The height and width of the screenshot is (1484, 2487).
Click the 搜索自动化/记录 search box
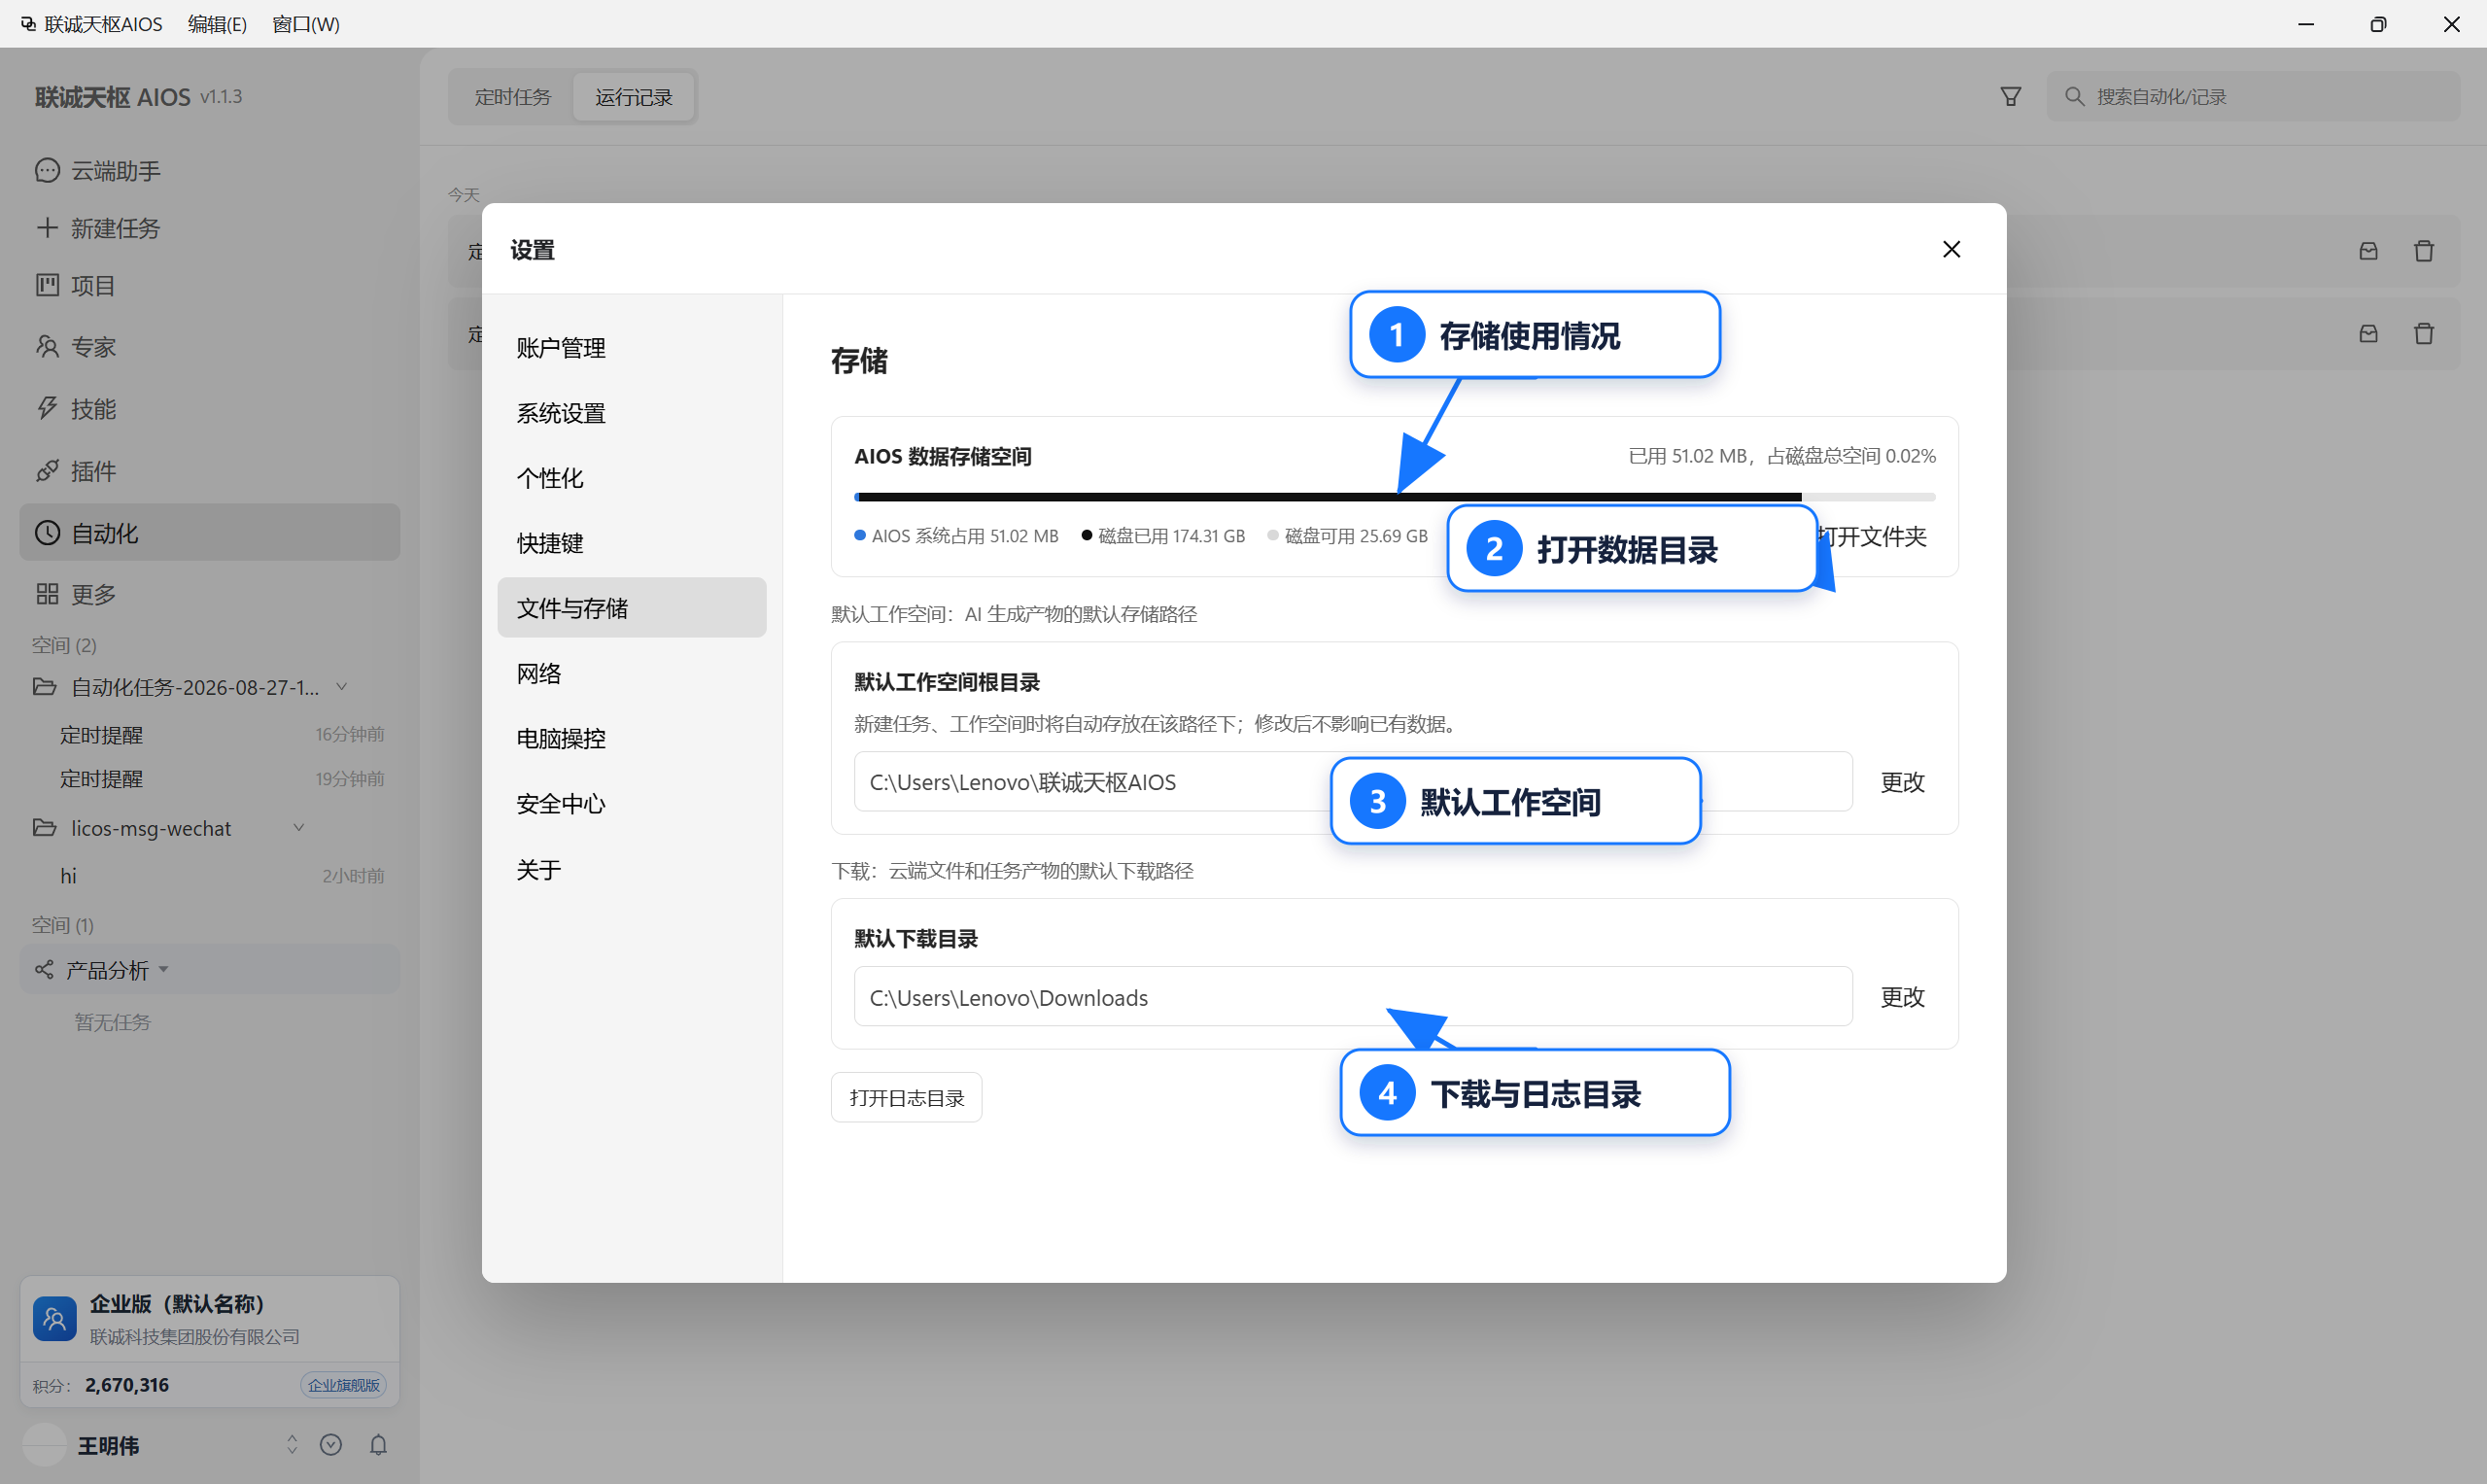(x=2253, y=97)
